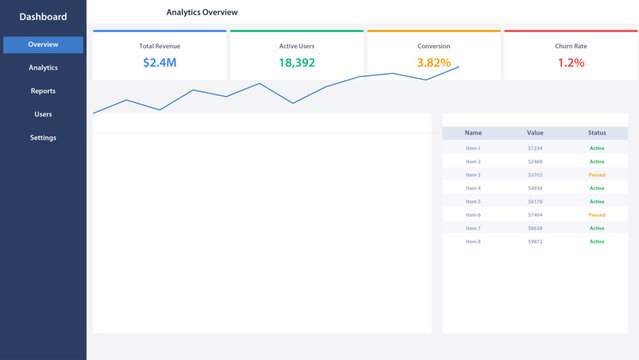Open the Analytics sidebar item
The image size is (639, 360).
tap(43, 68)
